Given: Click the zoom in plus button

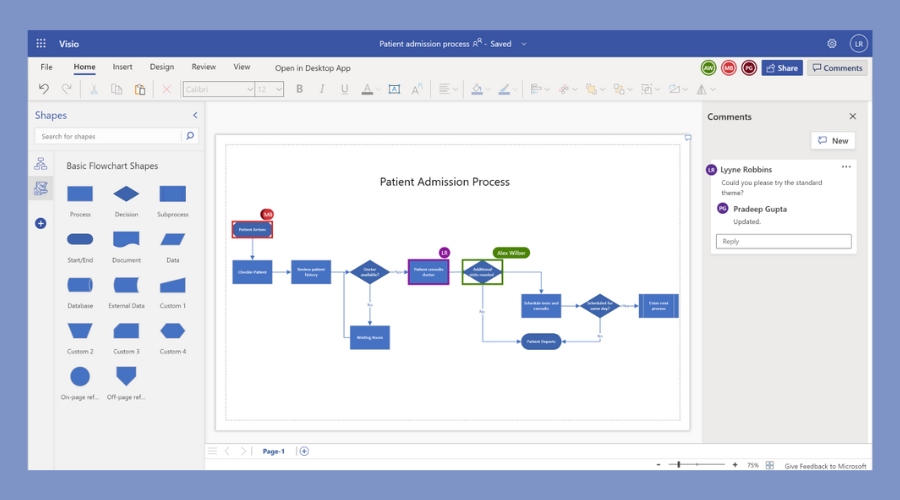Looking at the screenshot, I should tap(735, 465).
